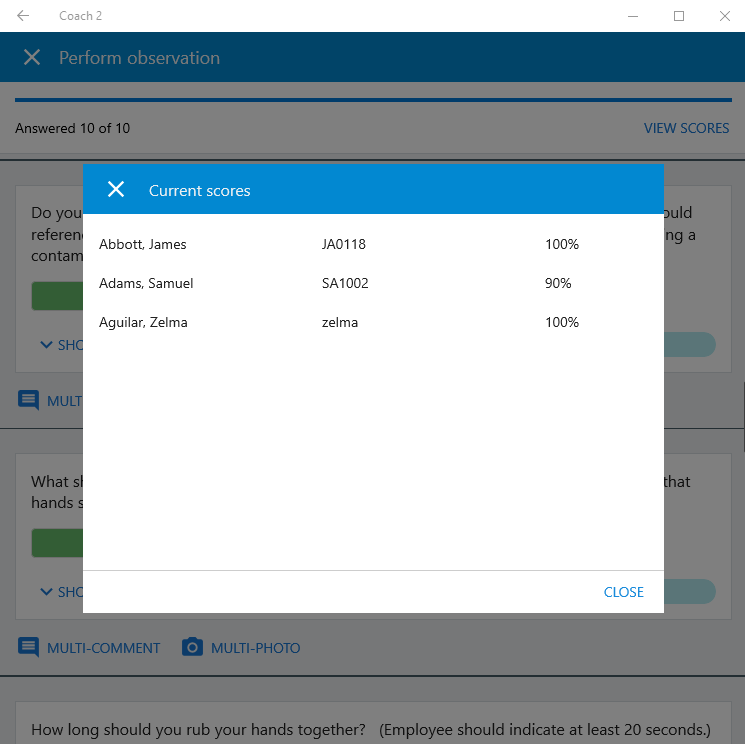Expand the SHOW chevron in the second question card
Screen dimensions: 745x744
[46, 592]
